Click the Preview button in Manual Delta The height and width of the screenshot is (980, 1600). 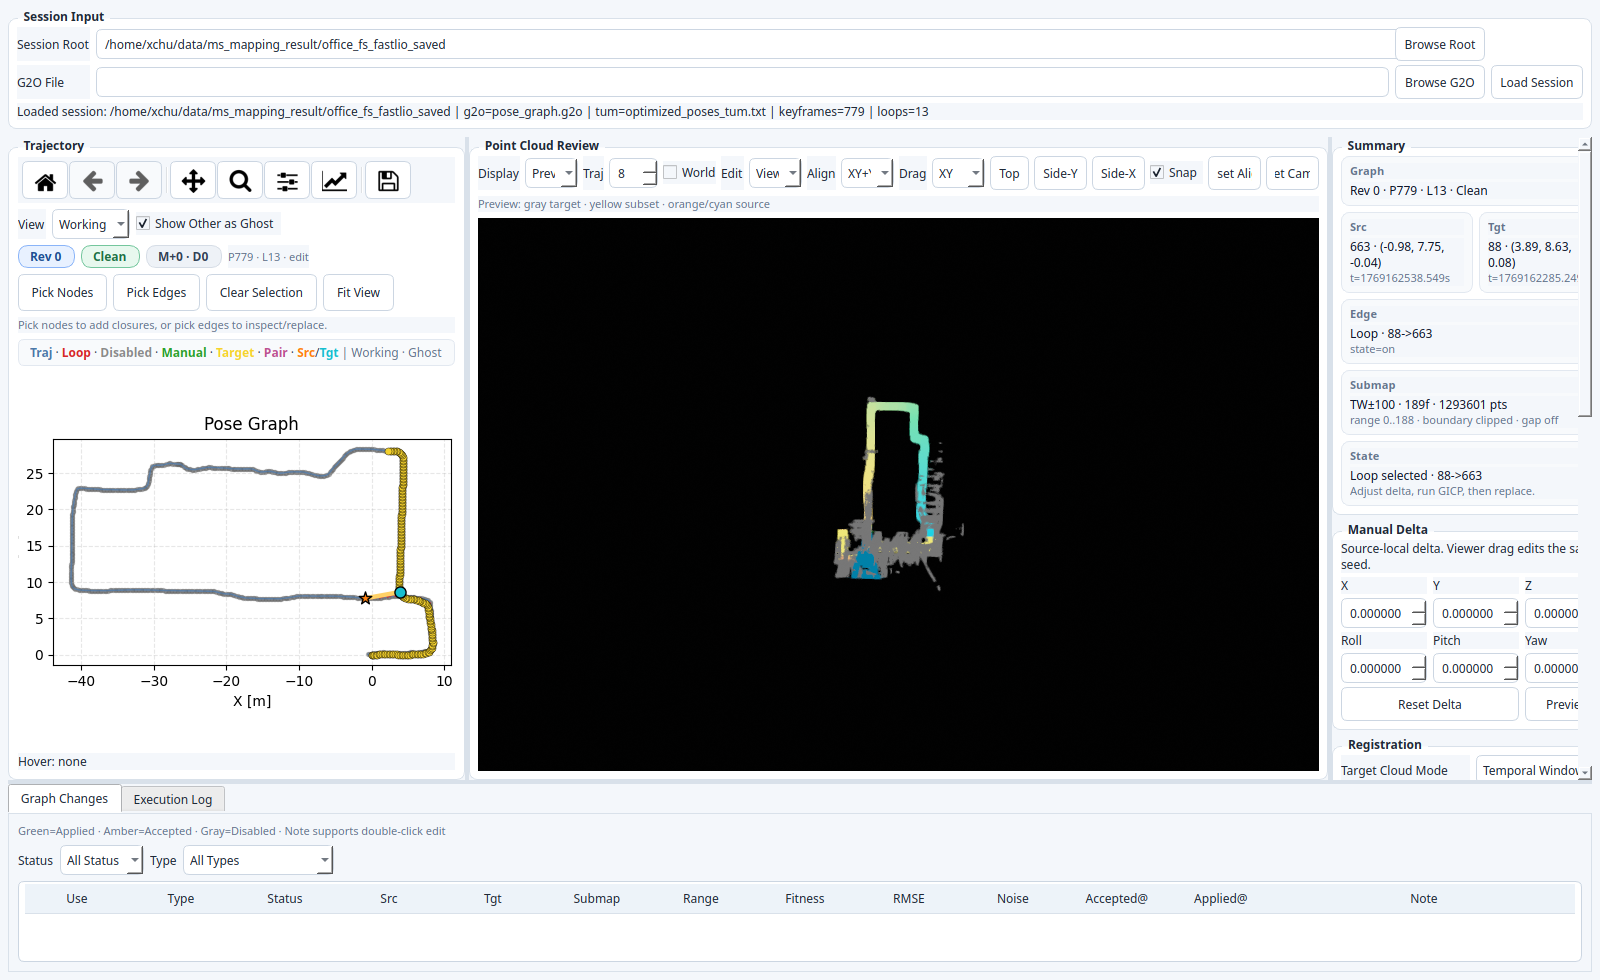pos(1553,704)
